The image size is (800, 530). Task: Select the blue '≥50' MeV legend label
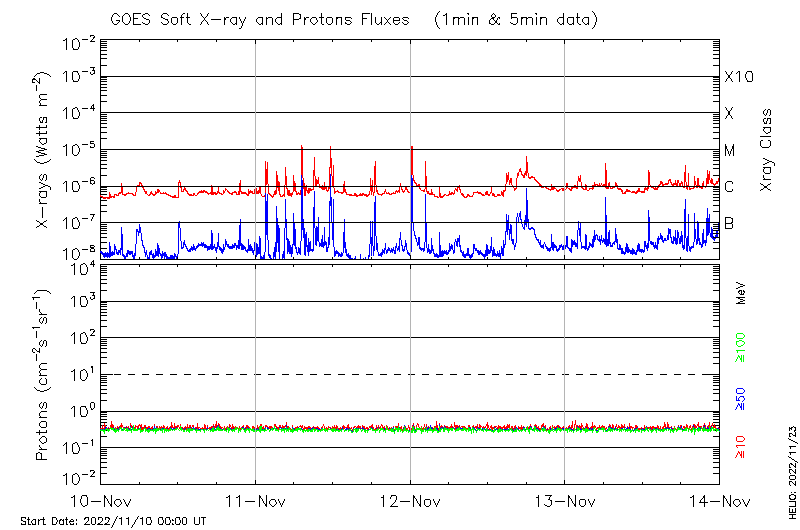pos(741,397)
